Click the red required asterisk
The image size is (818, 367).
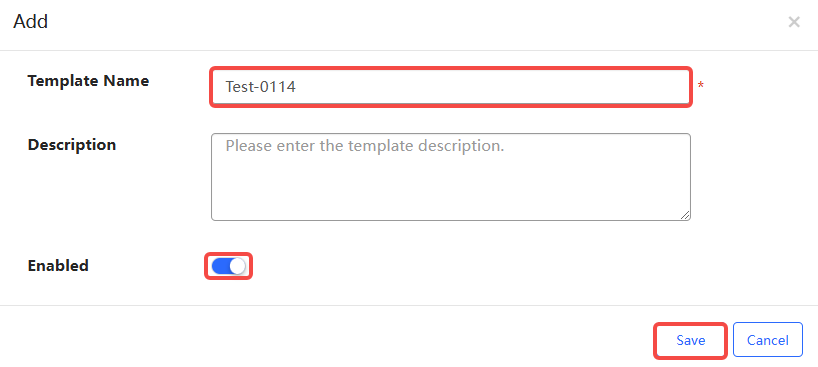click(701, 86)
